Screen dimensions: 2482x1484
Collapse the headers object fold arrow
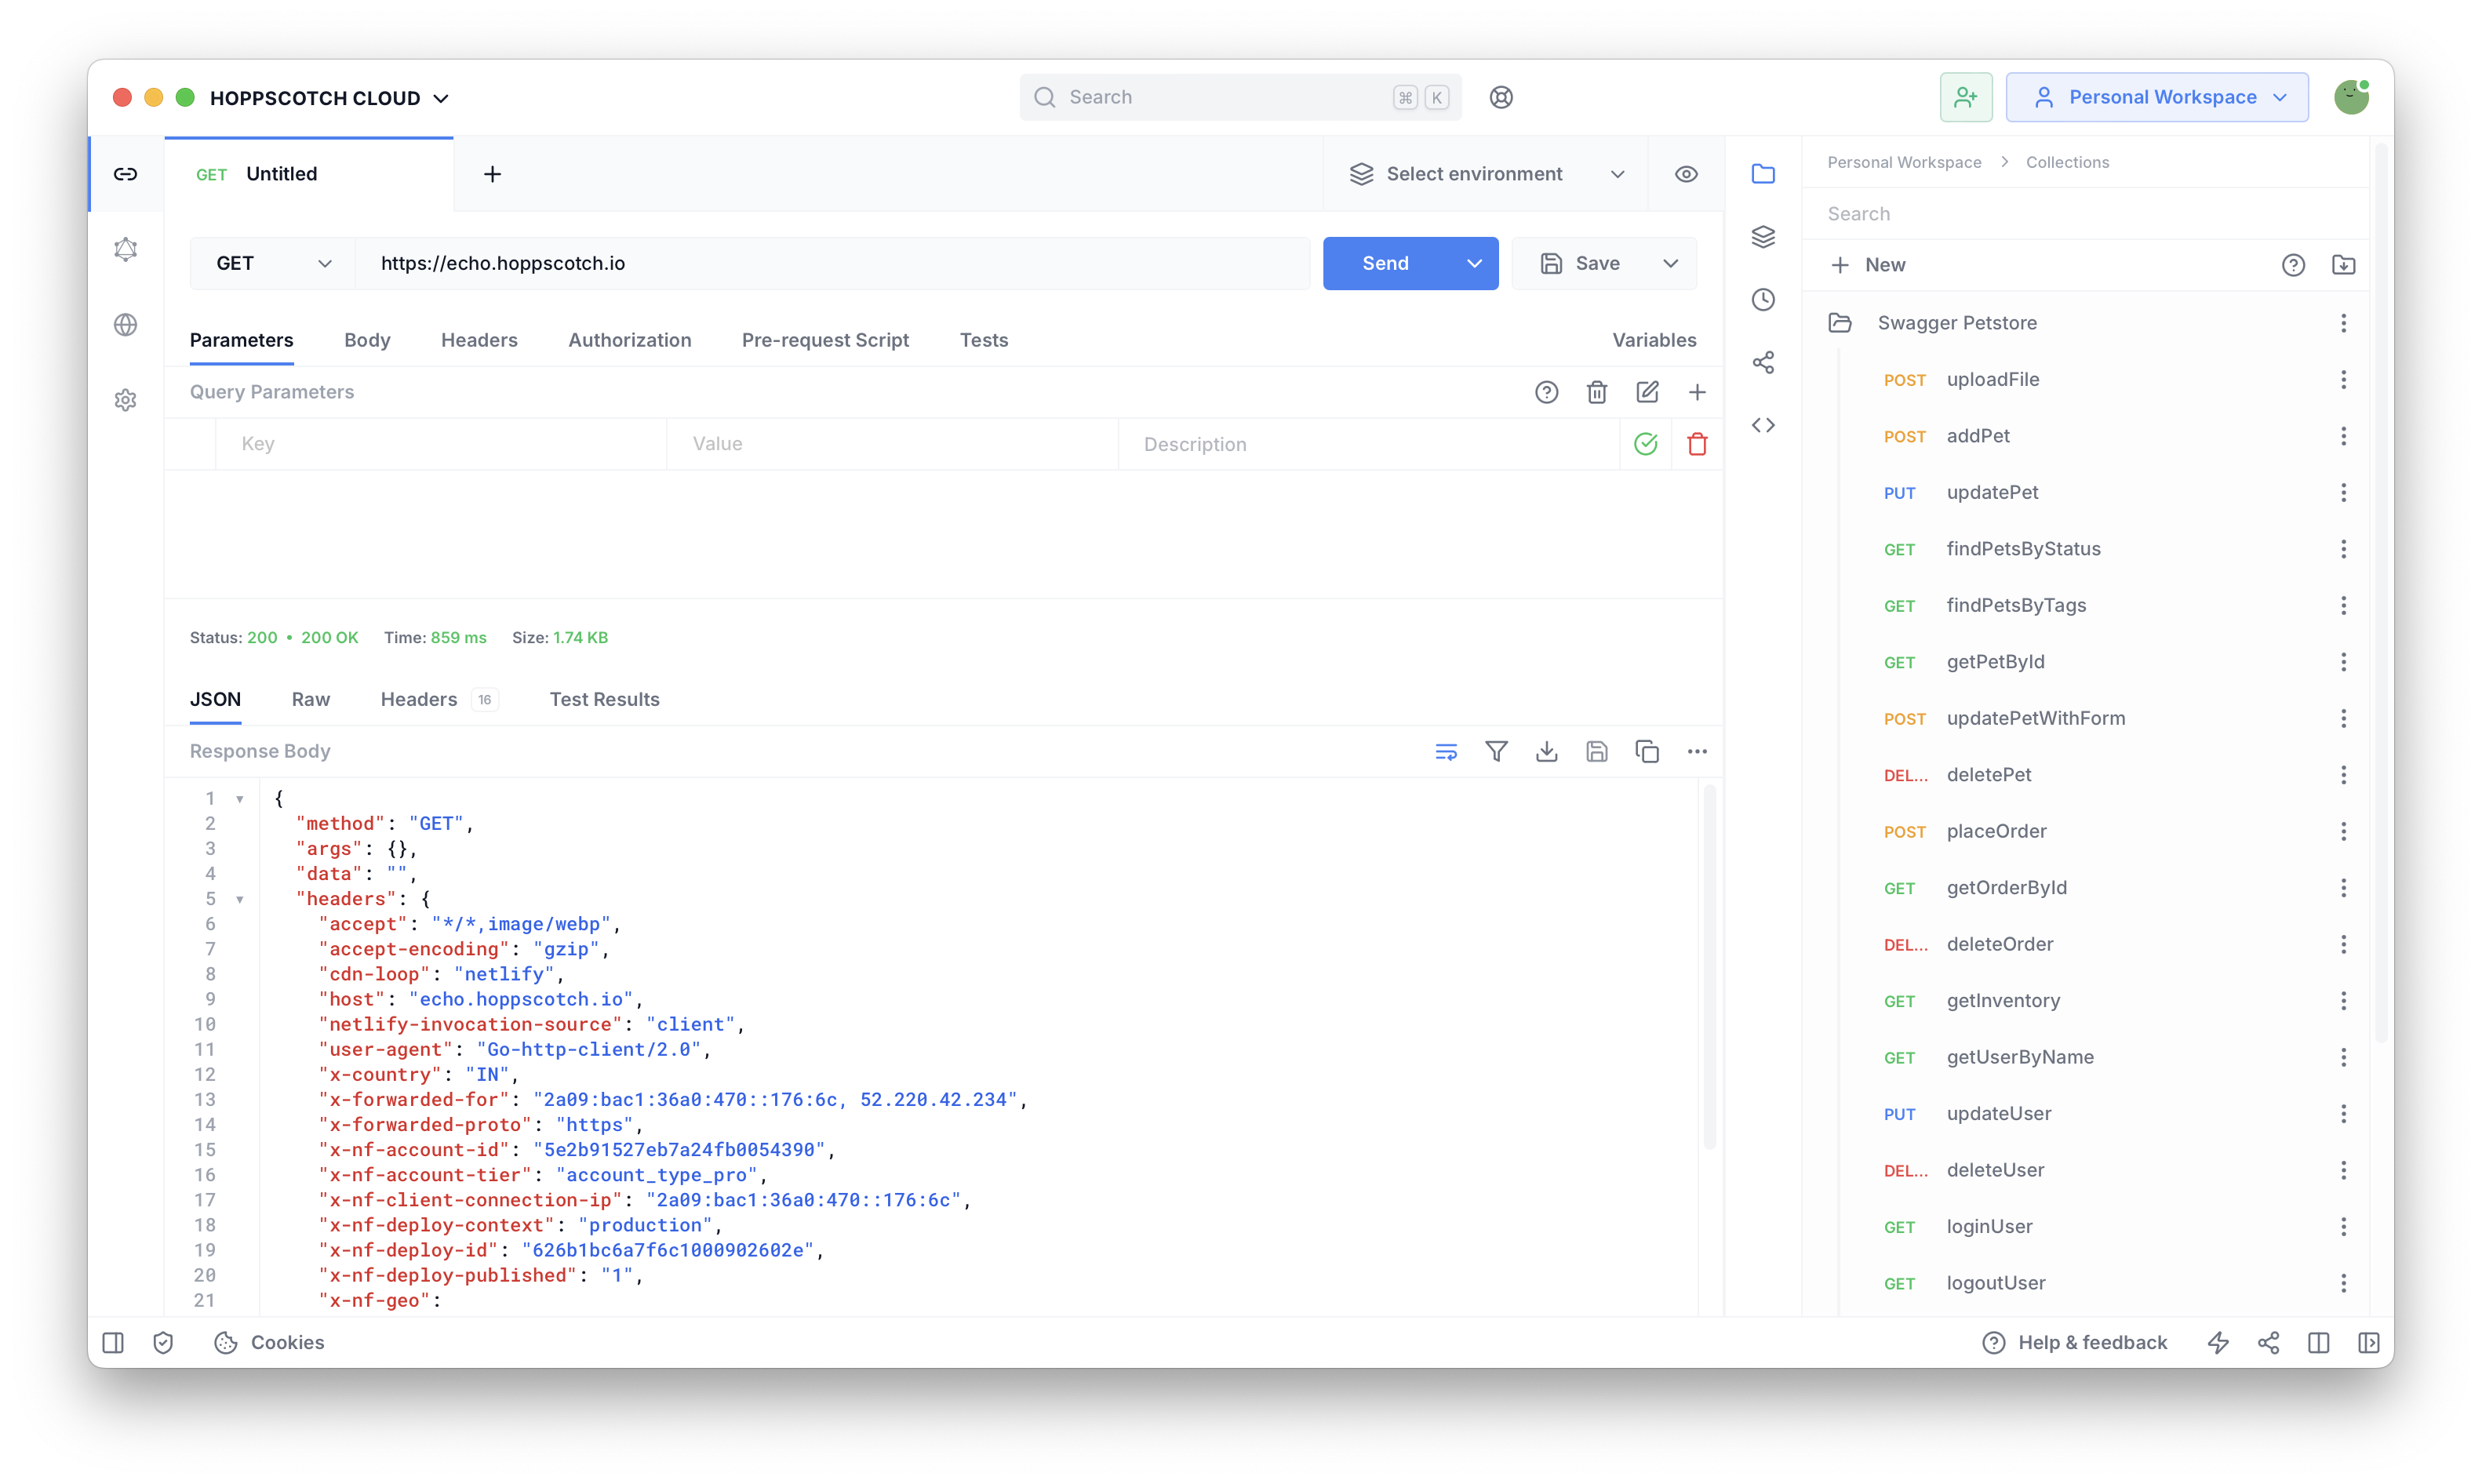pyautogui.click(x=239, y=899)
